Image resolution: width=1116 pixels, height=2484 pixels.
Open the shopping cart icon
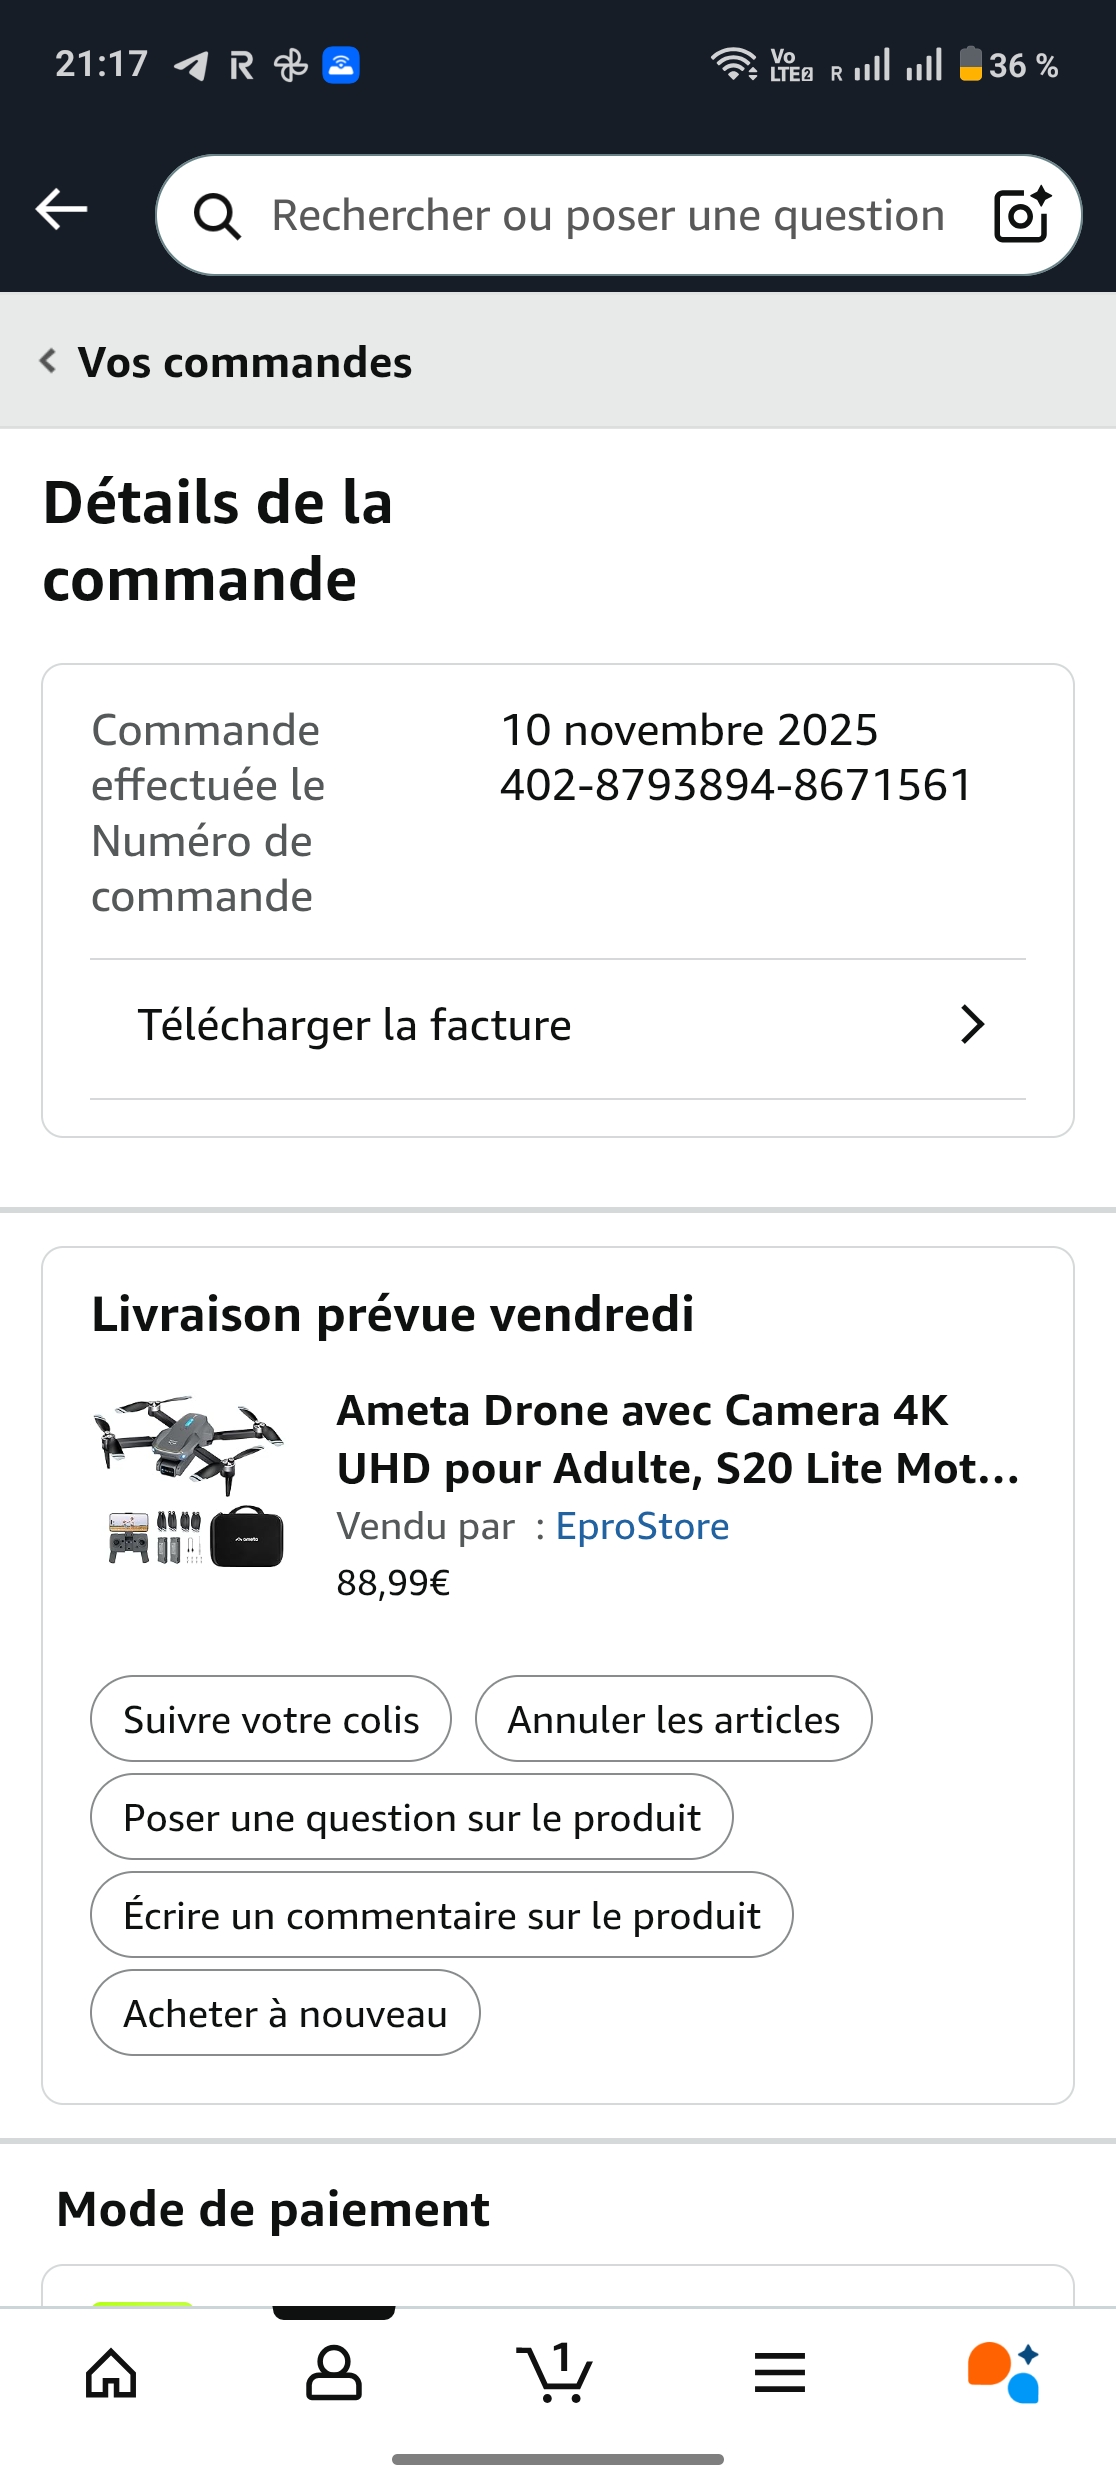pyautogui.click(x=555, y=2373)
